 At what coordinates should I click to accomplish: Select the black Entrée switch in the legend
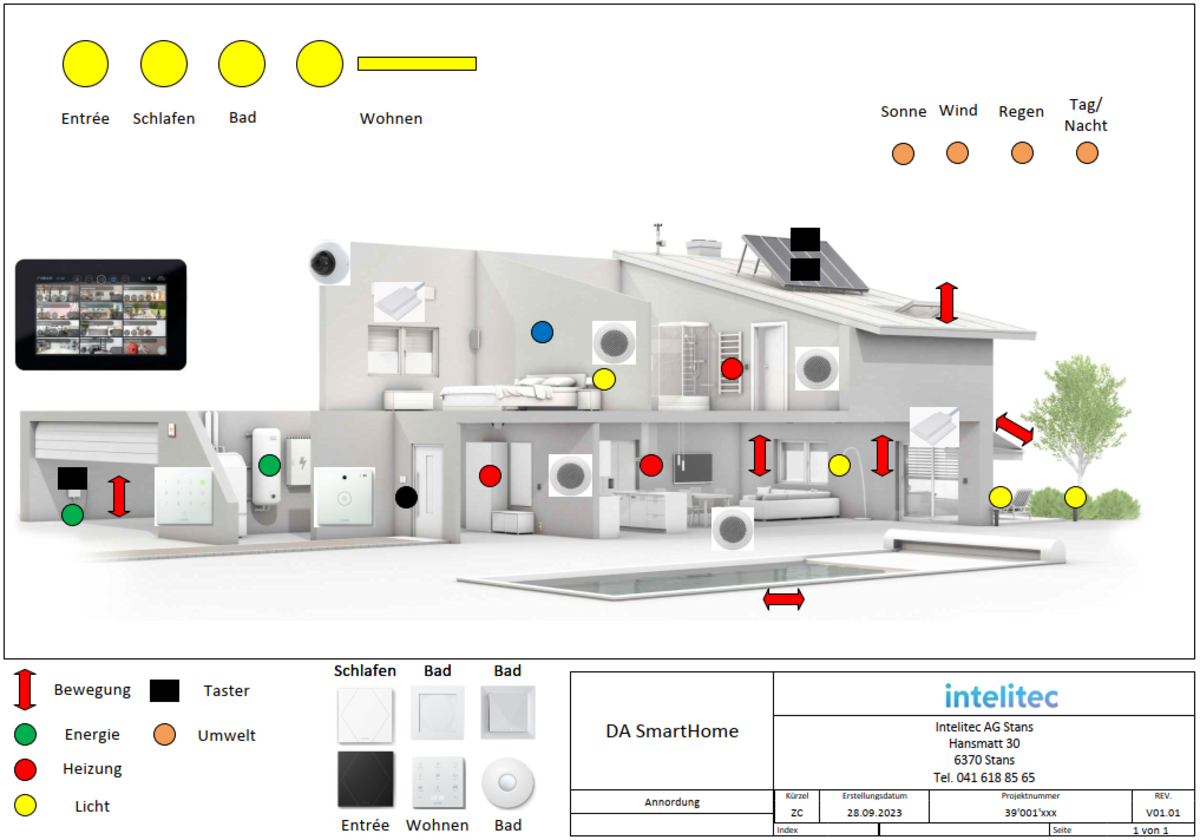click(365, 780)
